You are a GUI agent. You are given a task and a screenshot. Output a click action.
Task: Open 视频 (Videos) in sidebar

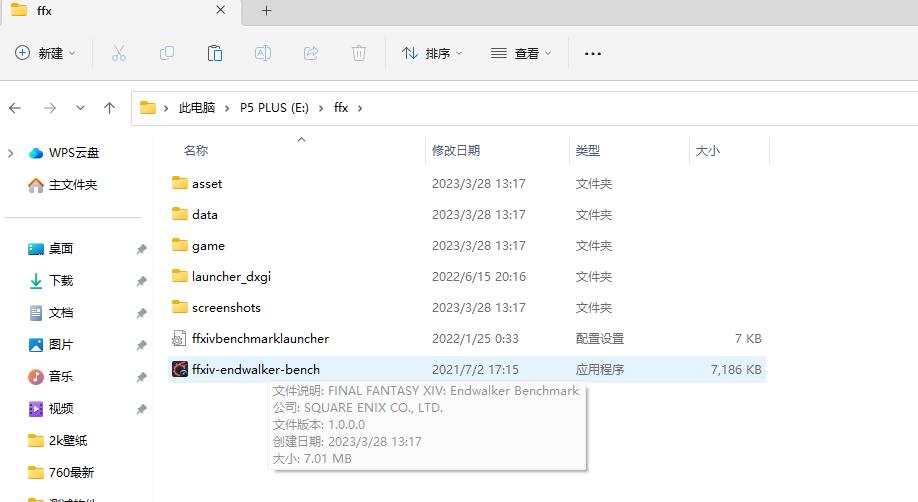pos(61,408)
